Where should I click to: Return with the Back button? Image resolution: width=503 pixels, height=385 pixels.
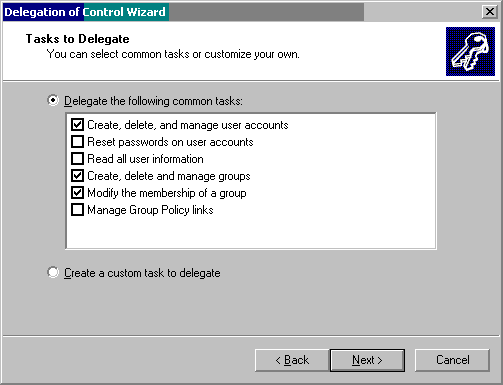(292, 360)
